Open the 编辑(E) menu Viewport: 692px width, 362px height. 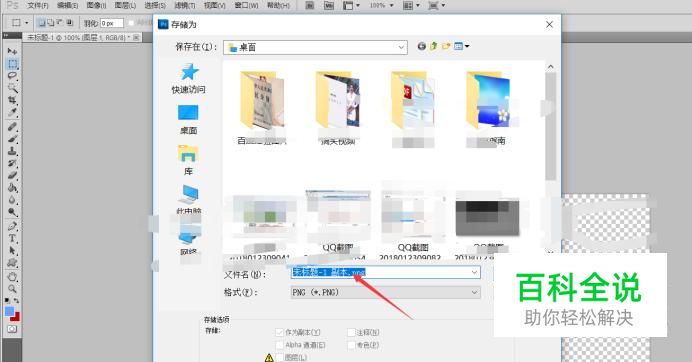coord(67,6)
